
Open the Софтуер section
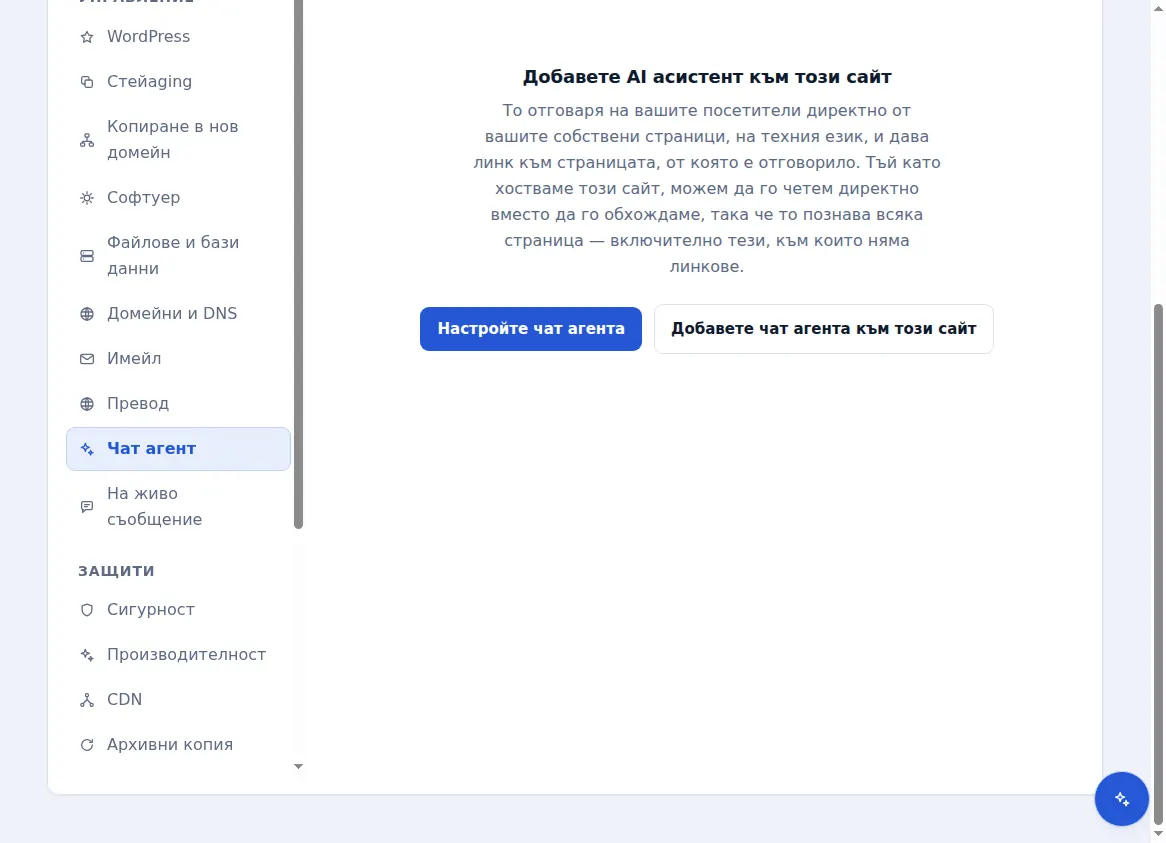[x=178, y=198]
